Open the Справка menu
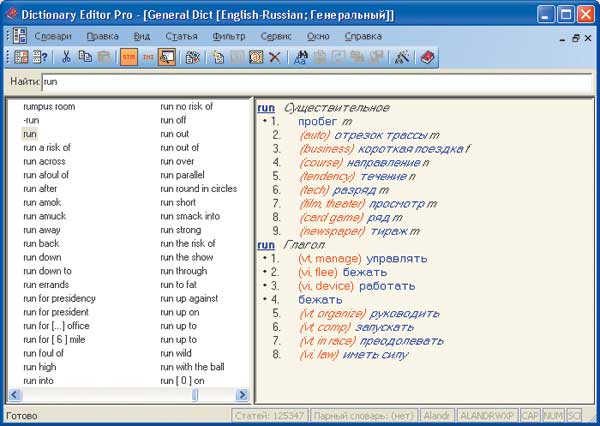 click(x=363, y=36)
